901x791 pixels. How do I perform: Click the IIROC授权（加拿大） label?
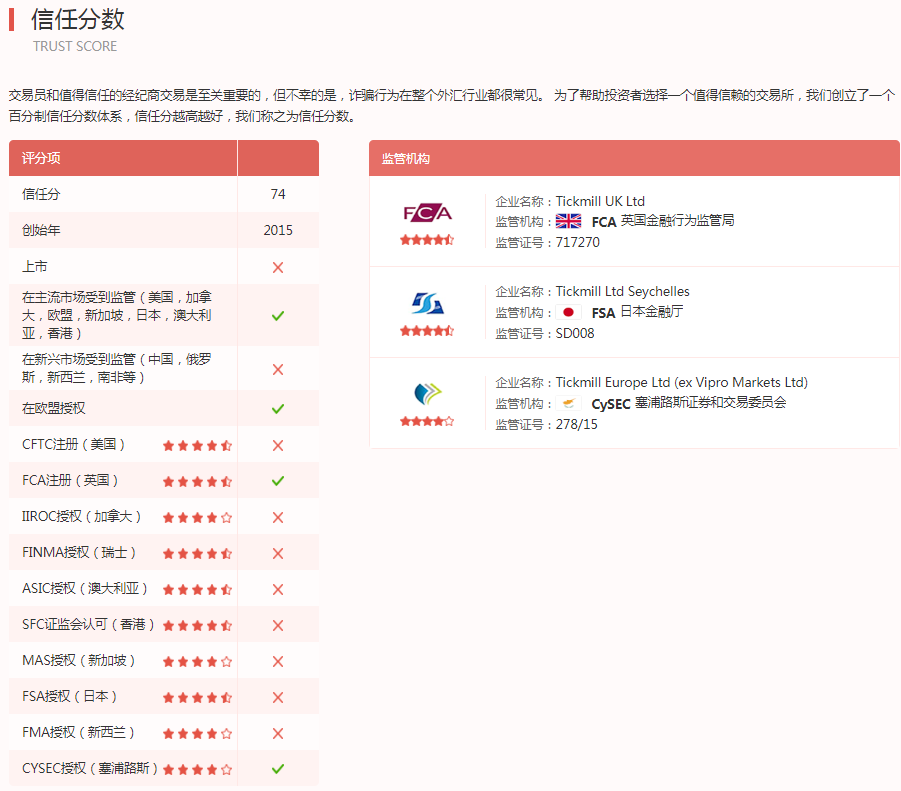click(x=81, y=516)
